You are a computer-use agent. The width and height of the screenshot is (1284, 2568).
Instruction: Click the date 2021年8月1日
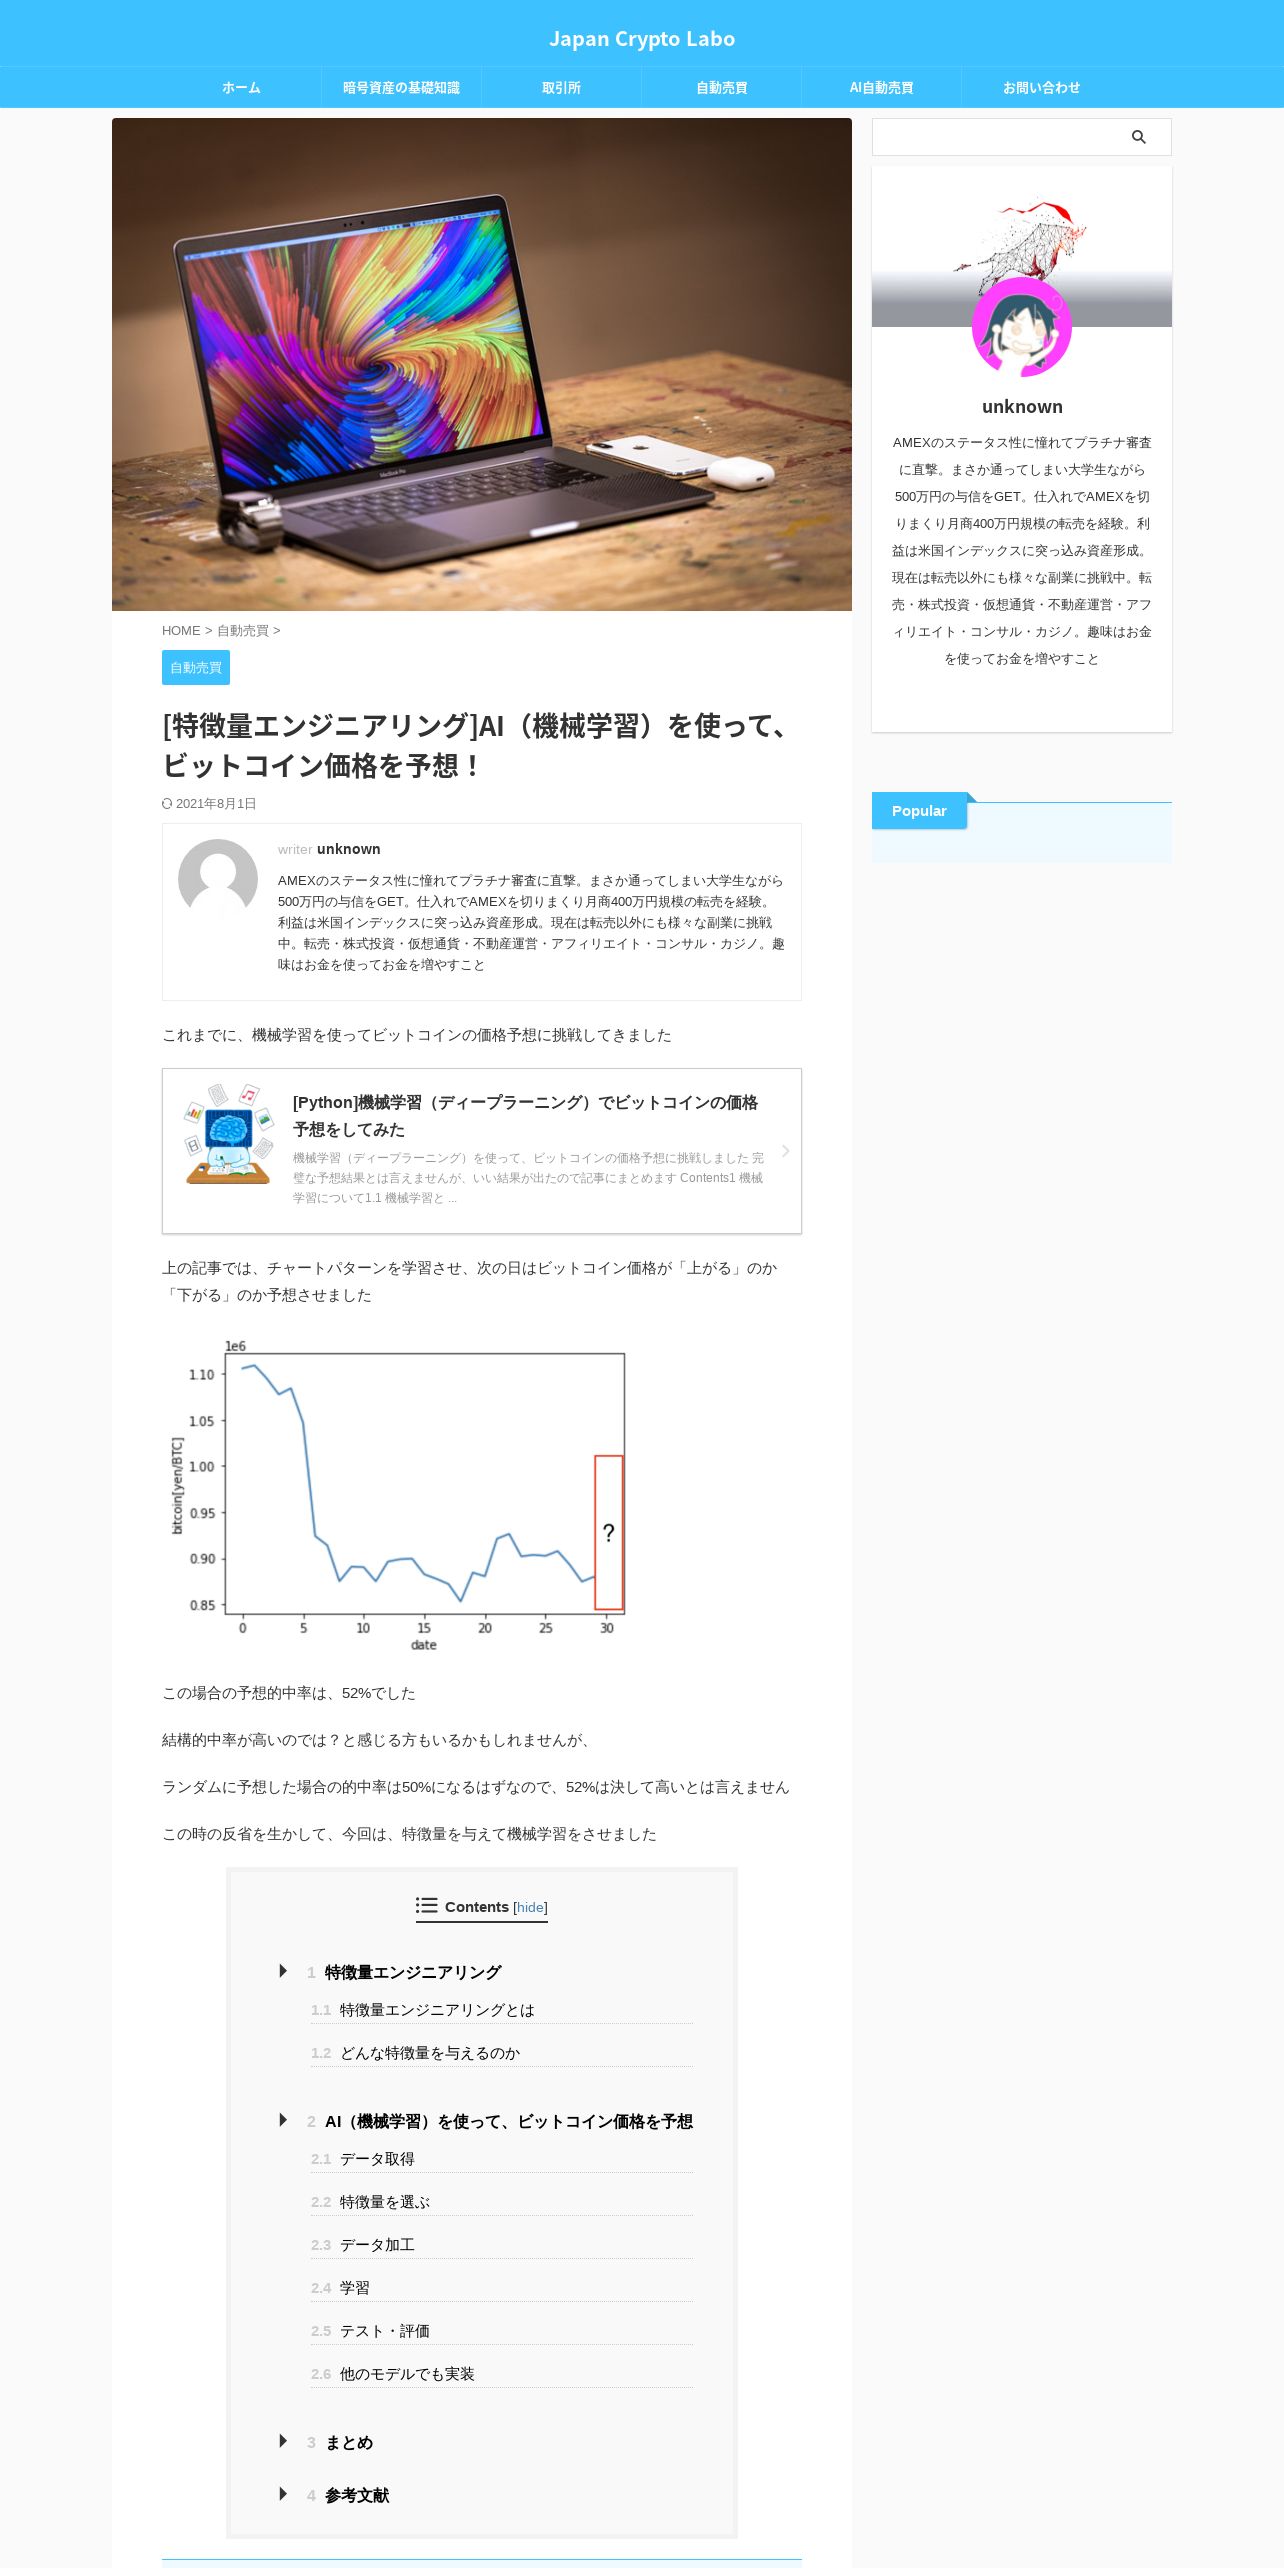[216, 804]
